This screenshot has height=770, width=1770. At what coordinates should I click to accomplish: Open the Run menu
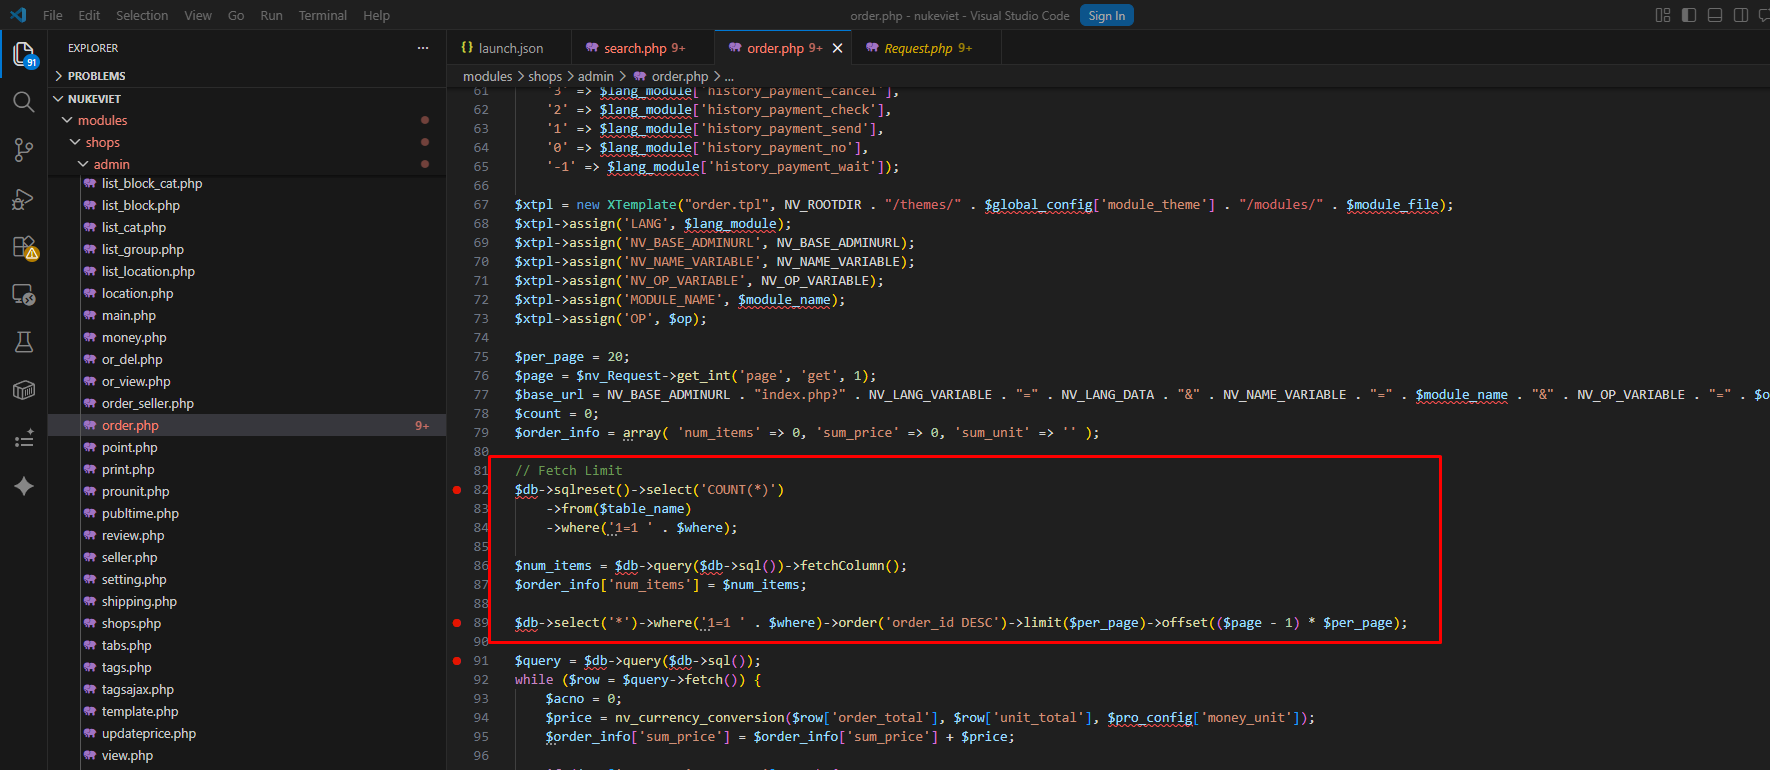coord(271,15)
